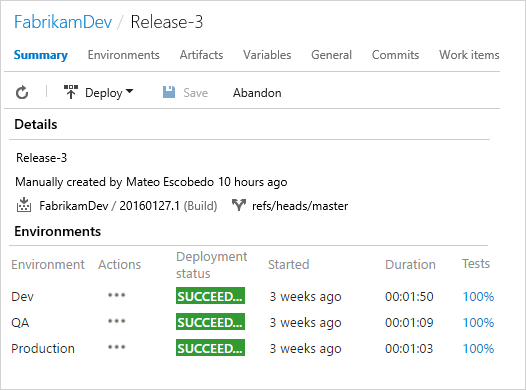
Task: Select the Production environment name
Action: click(x=43, y=349)
